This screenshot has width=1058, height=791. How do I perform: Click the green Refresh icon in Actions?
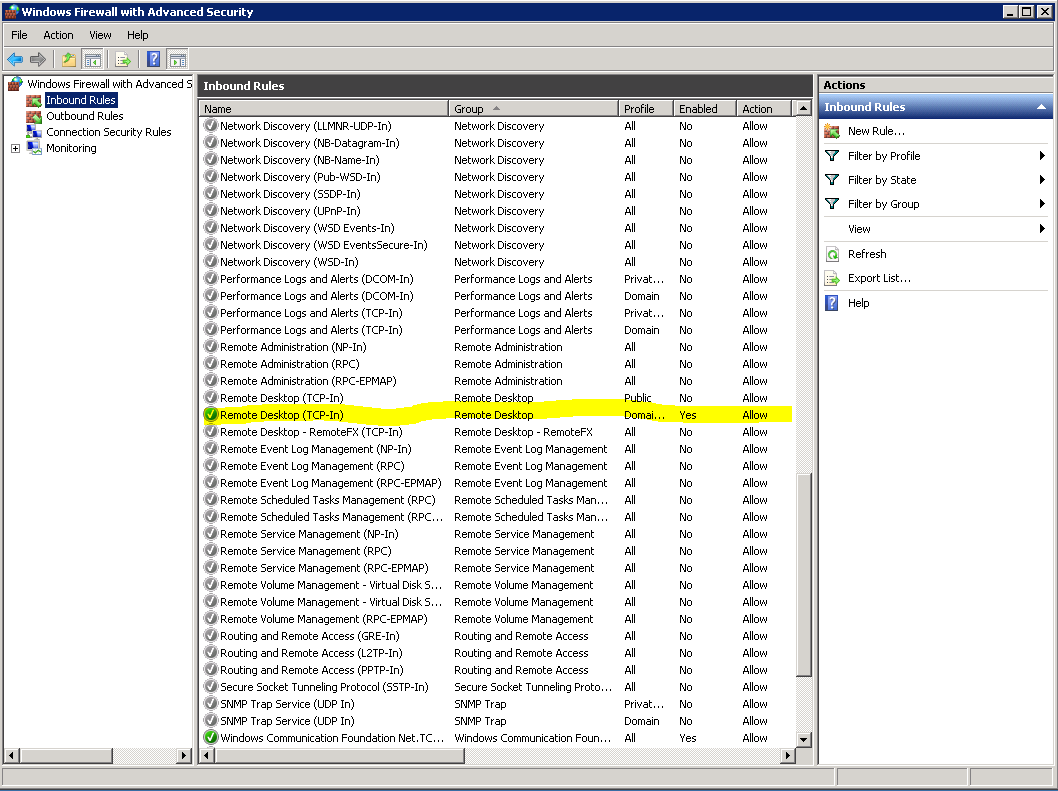tap(832, 254)
